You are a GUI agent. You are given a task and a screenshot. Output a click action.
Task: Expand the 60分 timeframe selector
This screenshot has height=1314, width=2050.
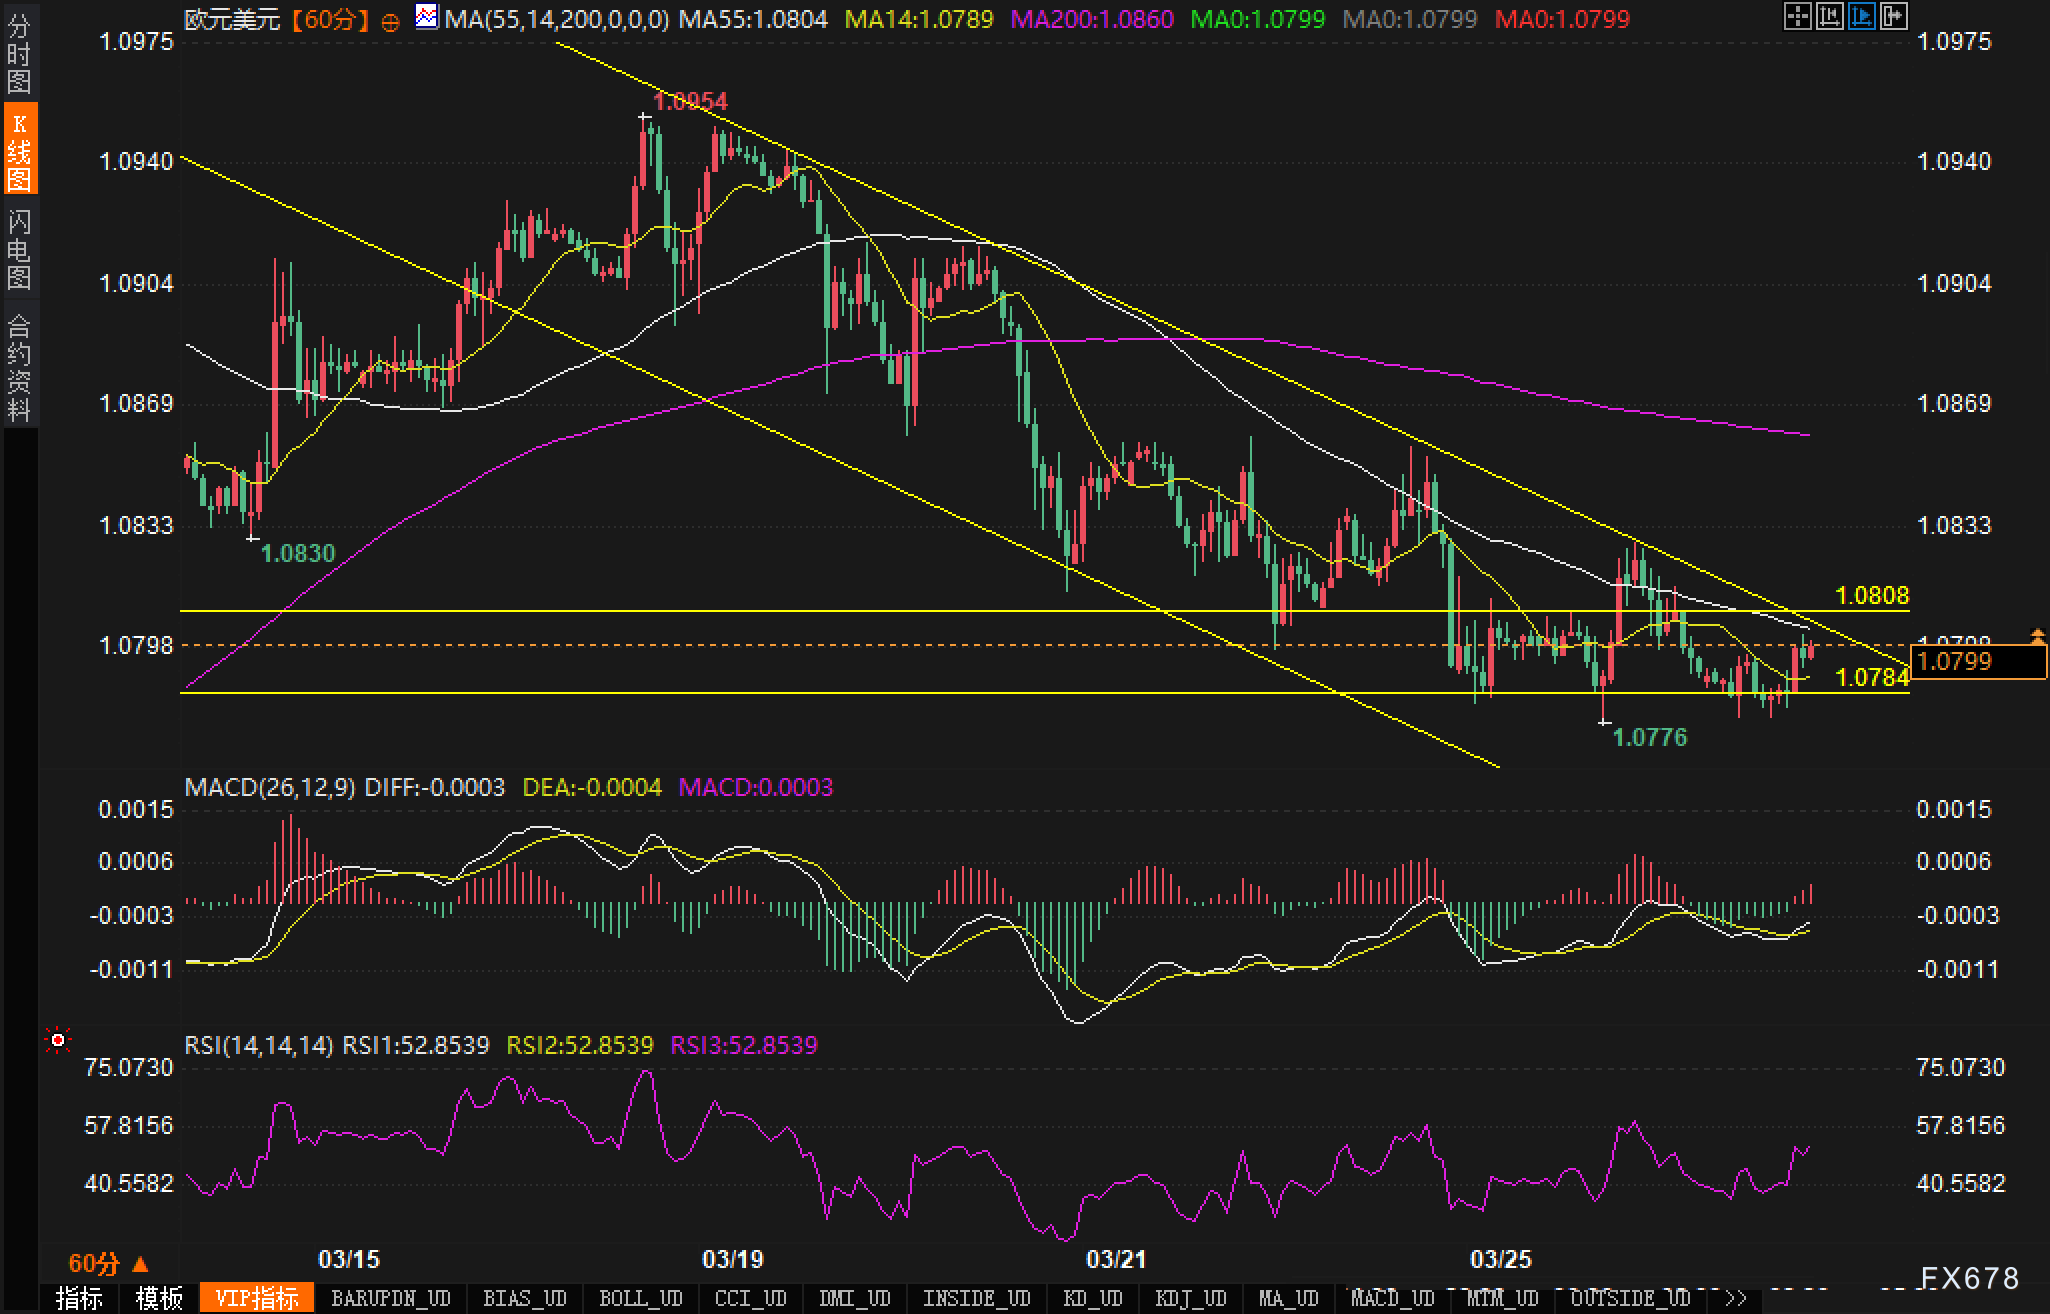tap(108, 1263)
